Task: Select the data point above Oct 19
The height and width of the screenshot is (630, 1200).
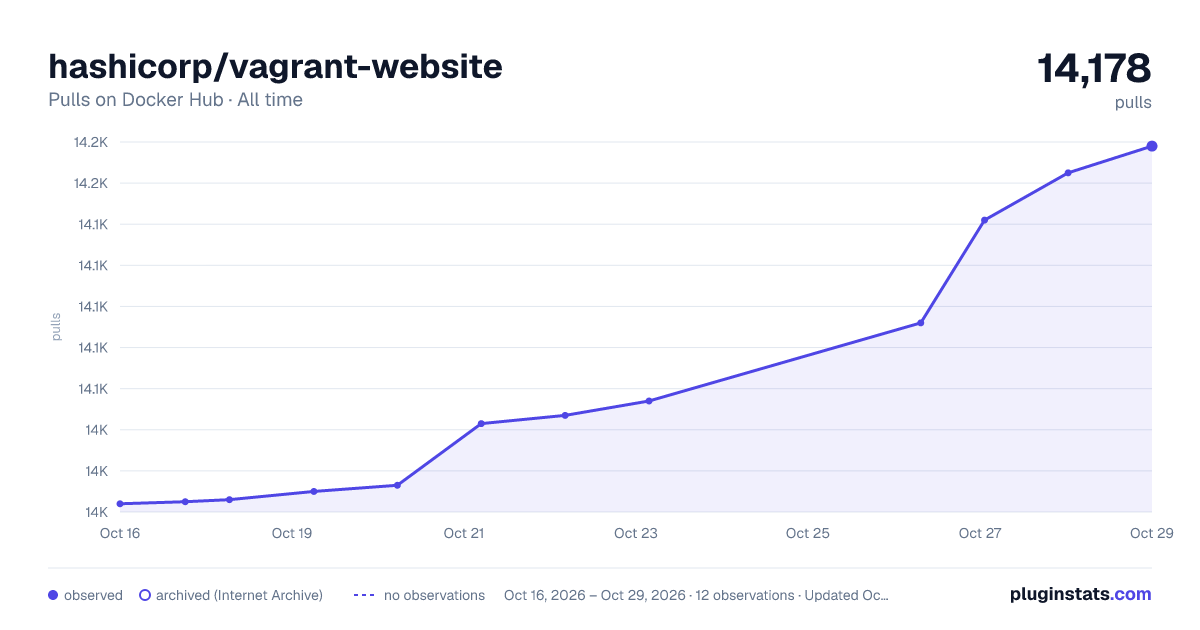Action: 313,491
